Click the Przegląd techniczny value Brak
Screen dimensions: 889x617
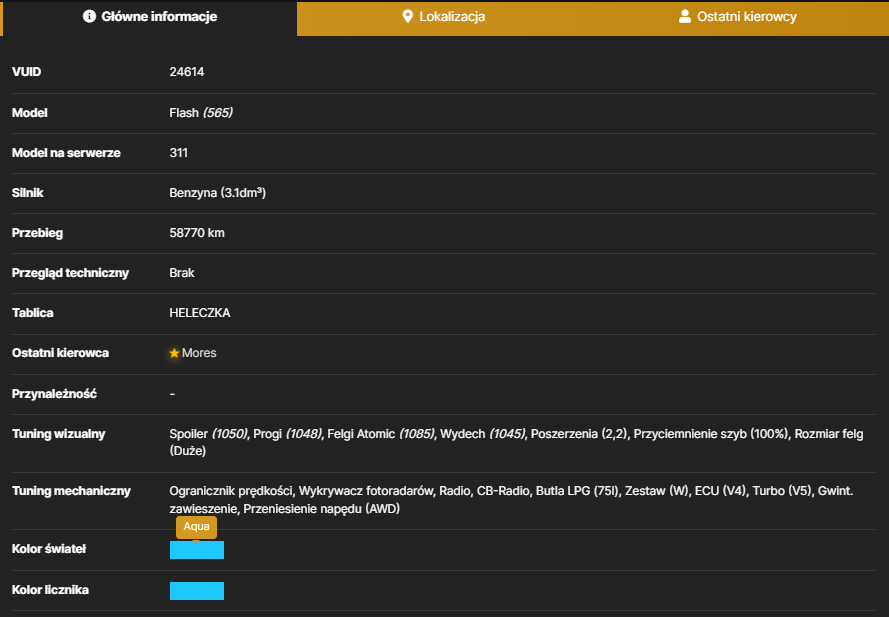(x=181, y=273)
